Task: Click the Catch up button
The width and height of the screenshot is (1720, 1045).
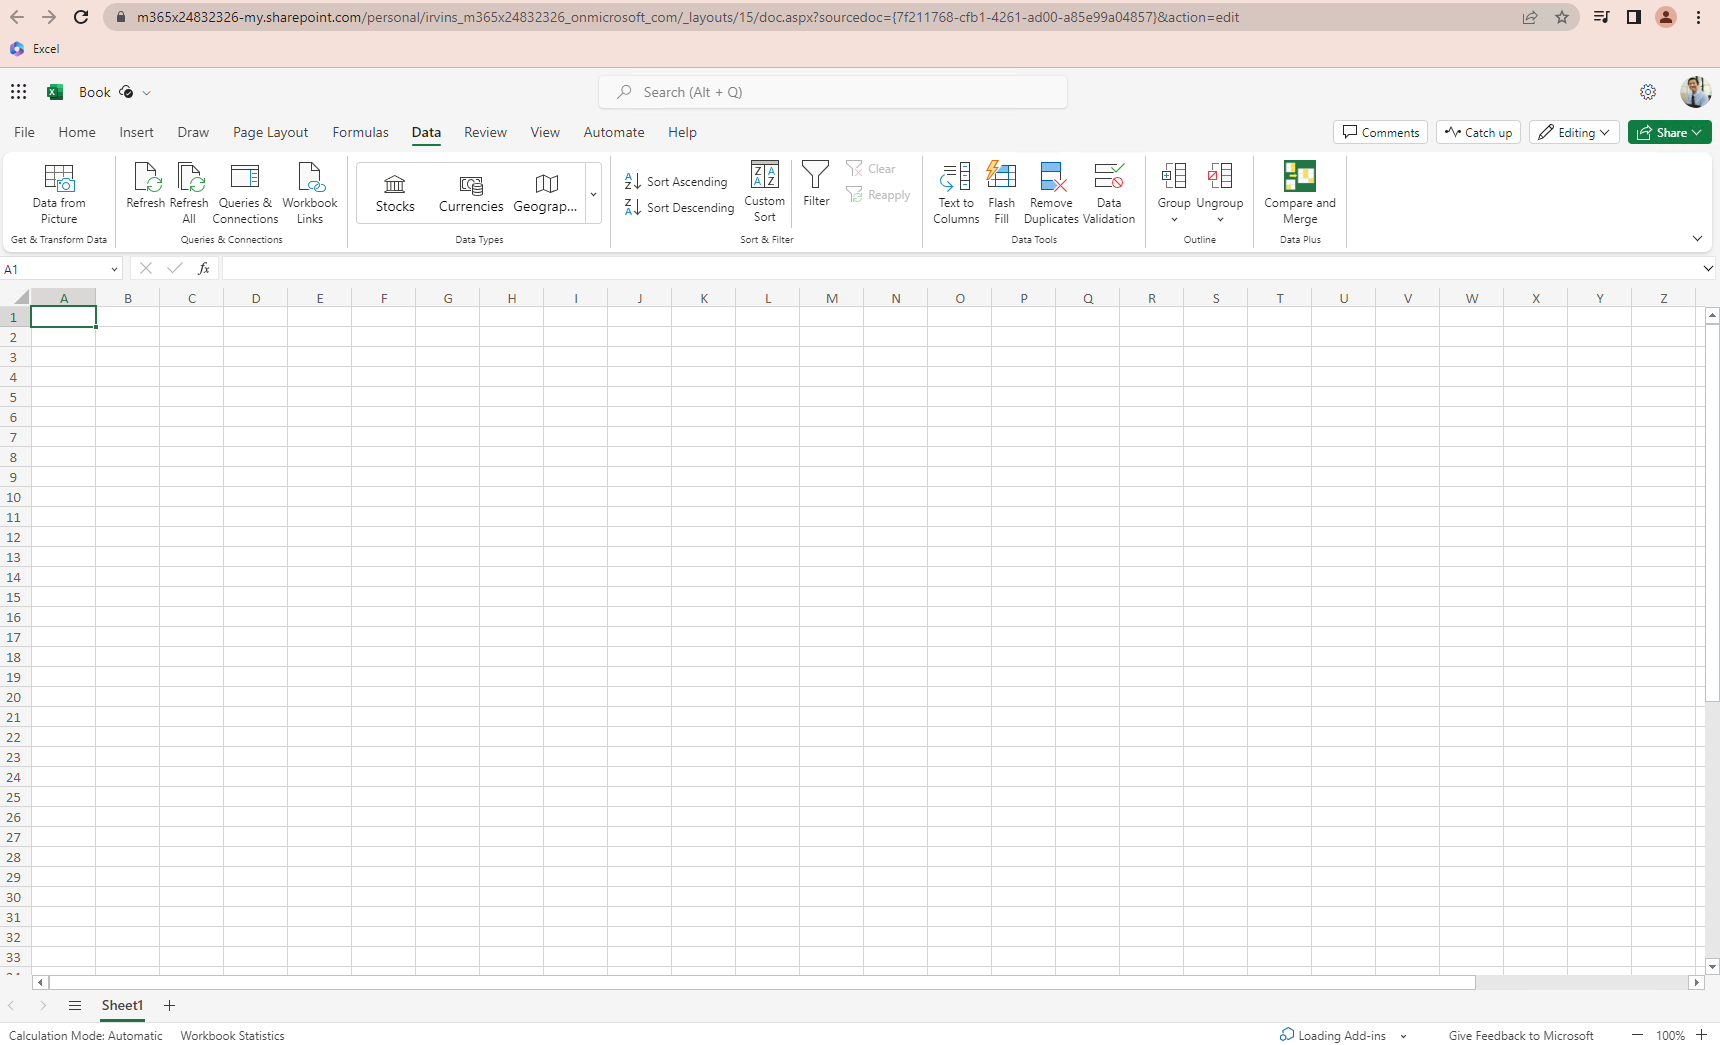Action: point(1478,131)
